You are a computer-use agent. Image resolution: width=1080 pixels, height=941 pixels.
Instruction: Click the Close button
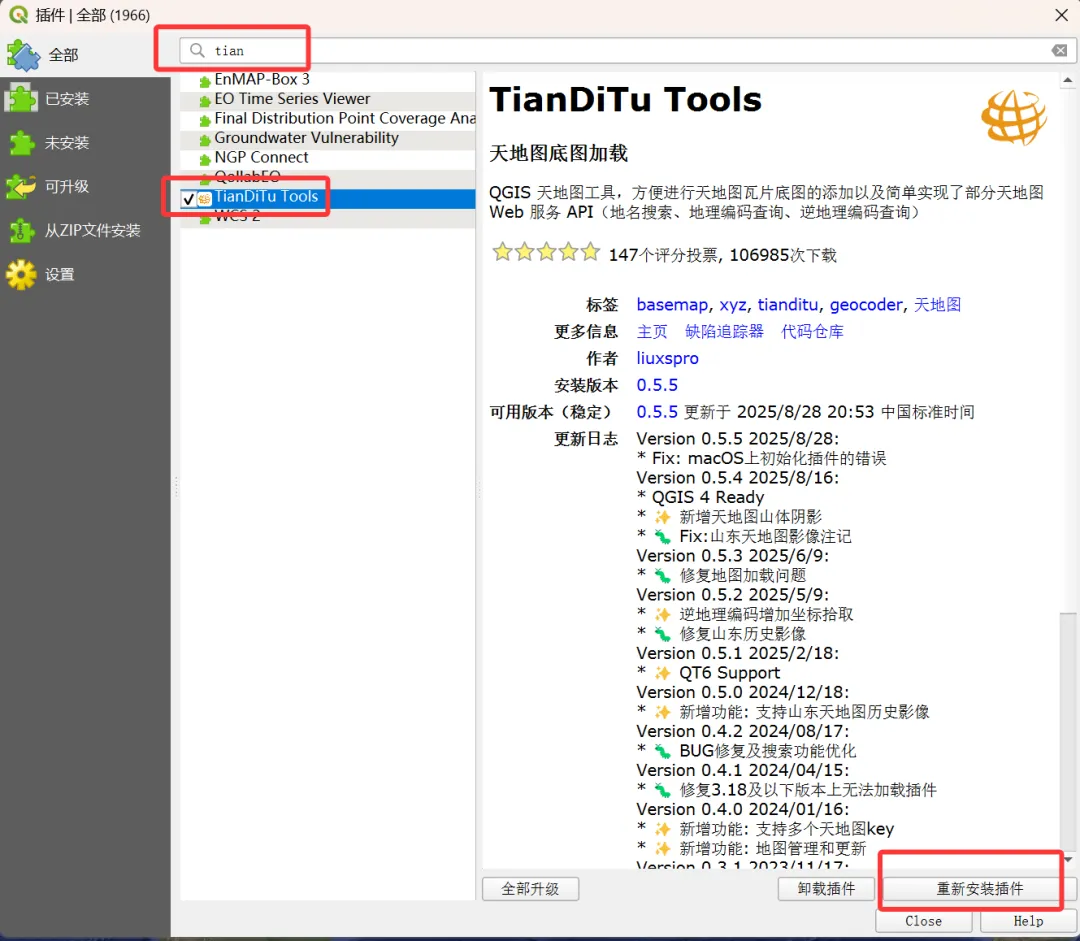pos(924,921)
